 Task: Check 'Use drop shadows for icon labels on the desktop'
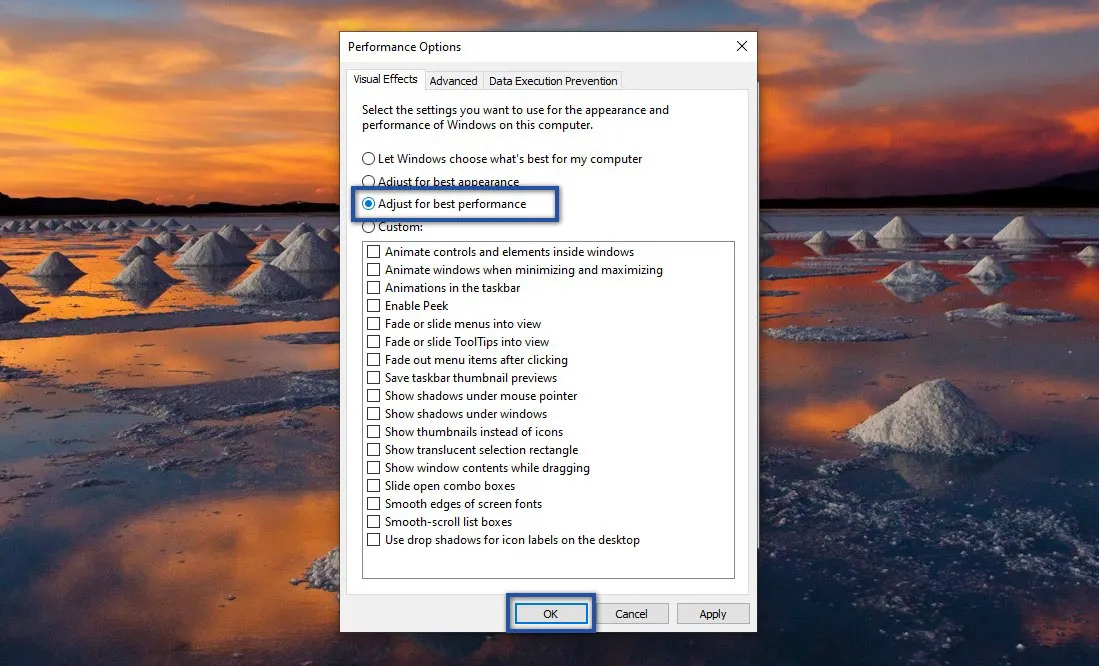tap(375, 539)
